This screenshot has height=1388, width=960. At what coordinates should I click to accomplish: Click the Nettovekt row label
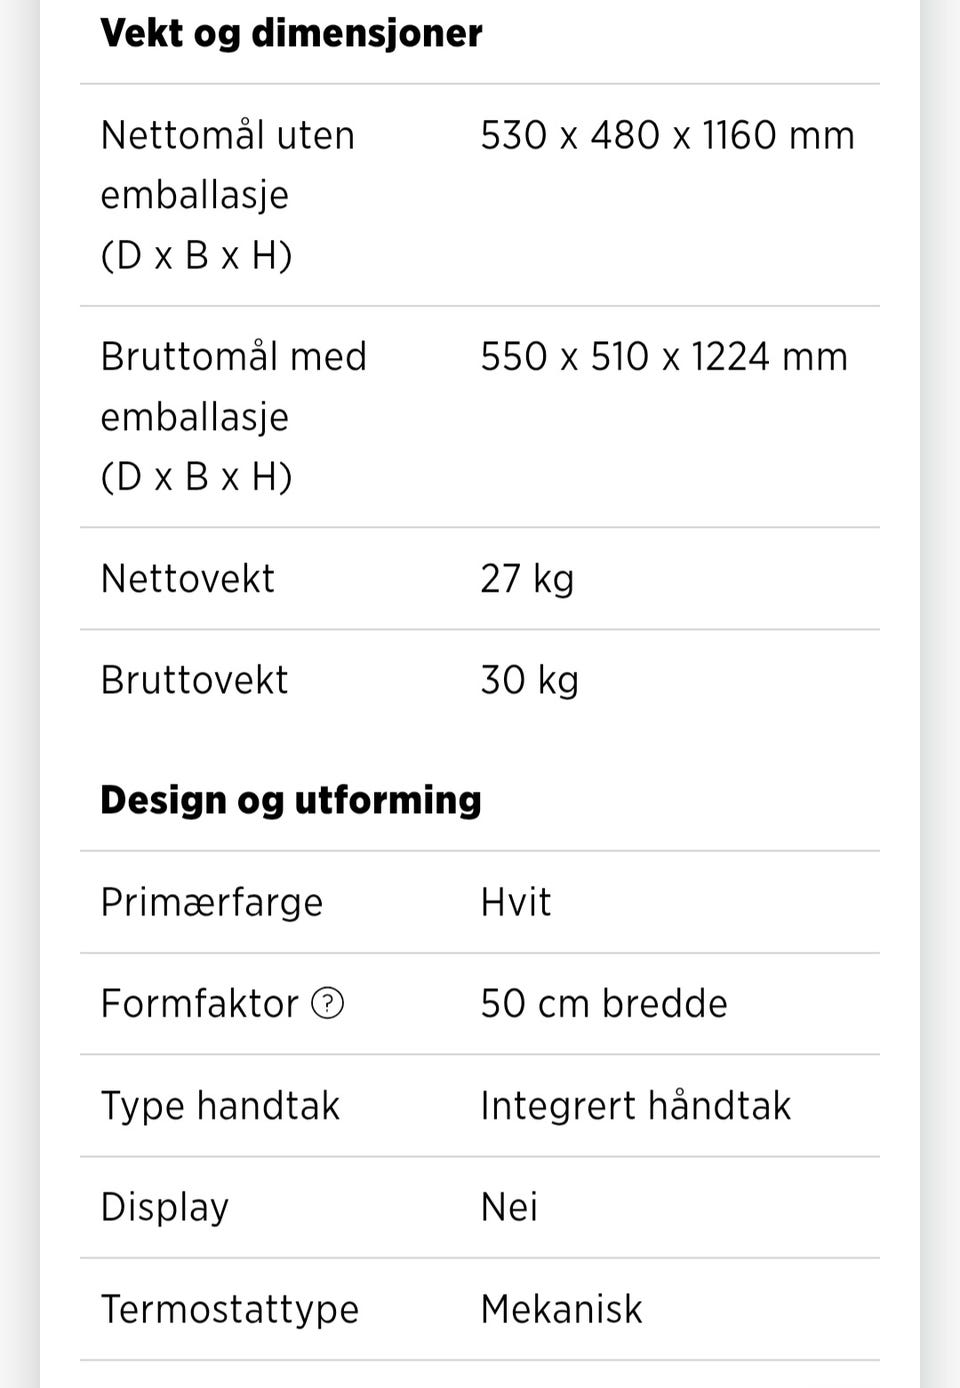point(187,578)
